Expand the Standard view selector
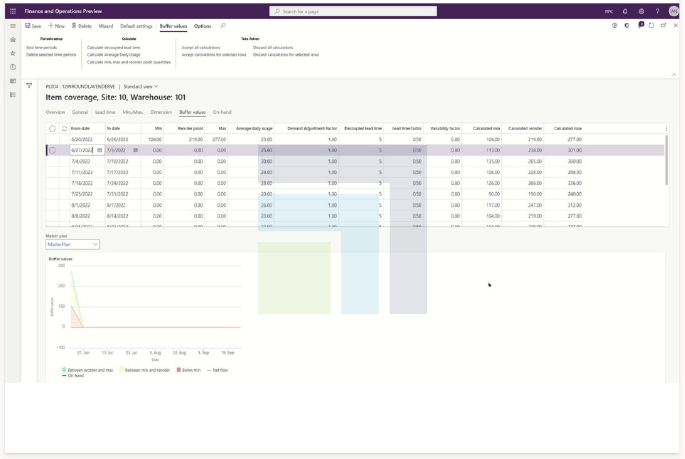The width and height of the screenshot is (685, 459). (141, 86)
